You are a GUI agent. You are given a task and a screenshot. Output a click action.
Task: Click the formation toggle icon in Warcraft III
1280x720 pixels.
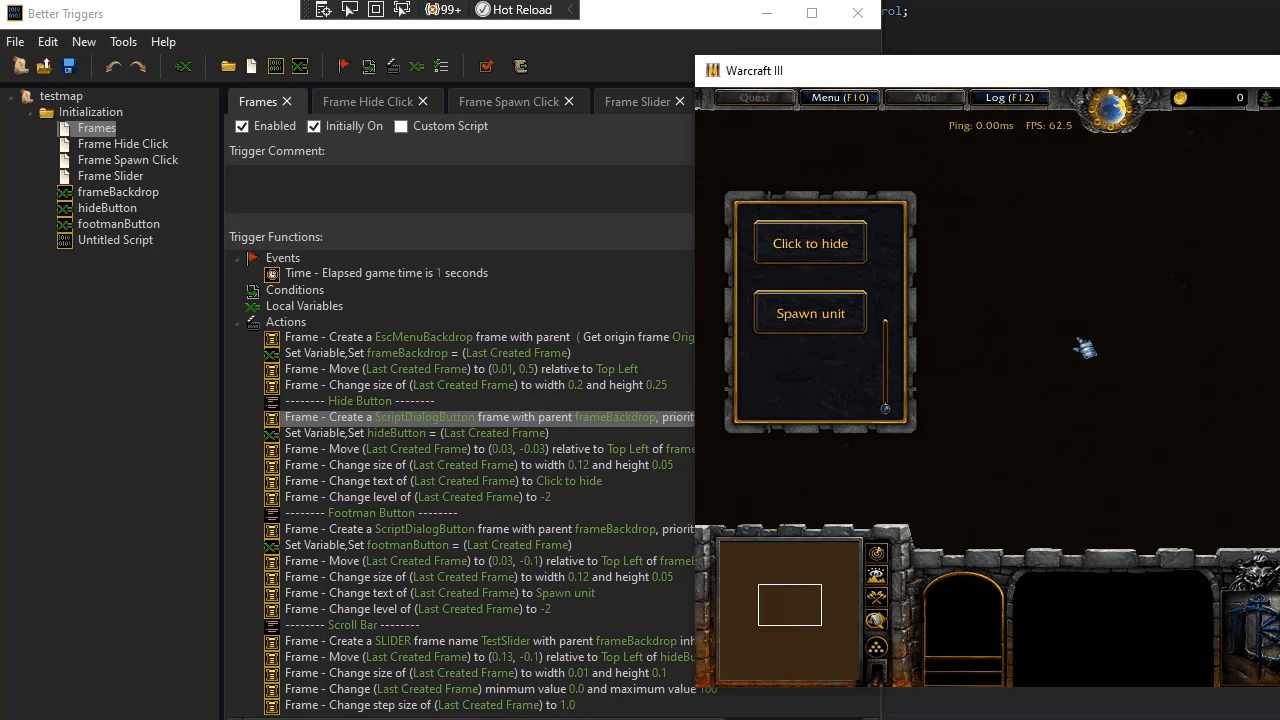click(x=877, y=647)
